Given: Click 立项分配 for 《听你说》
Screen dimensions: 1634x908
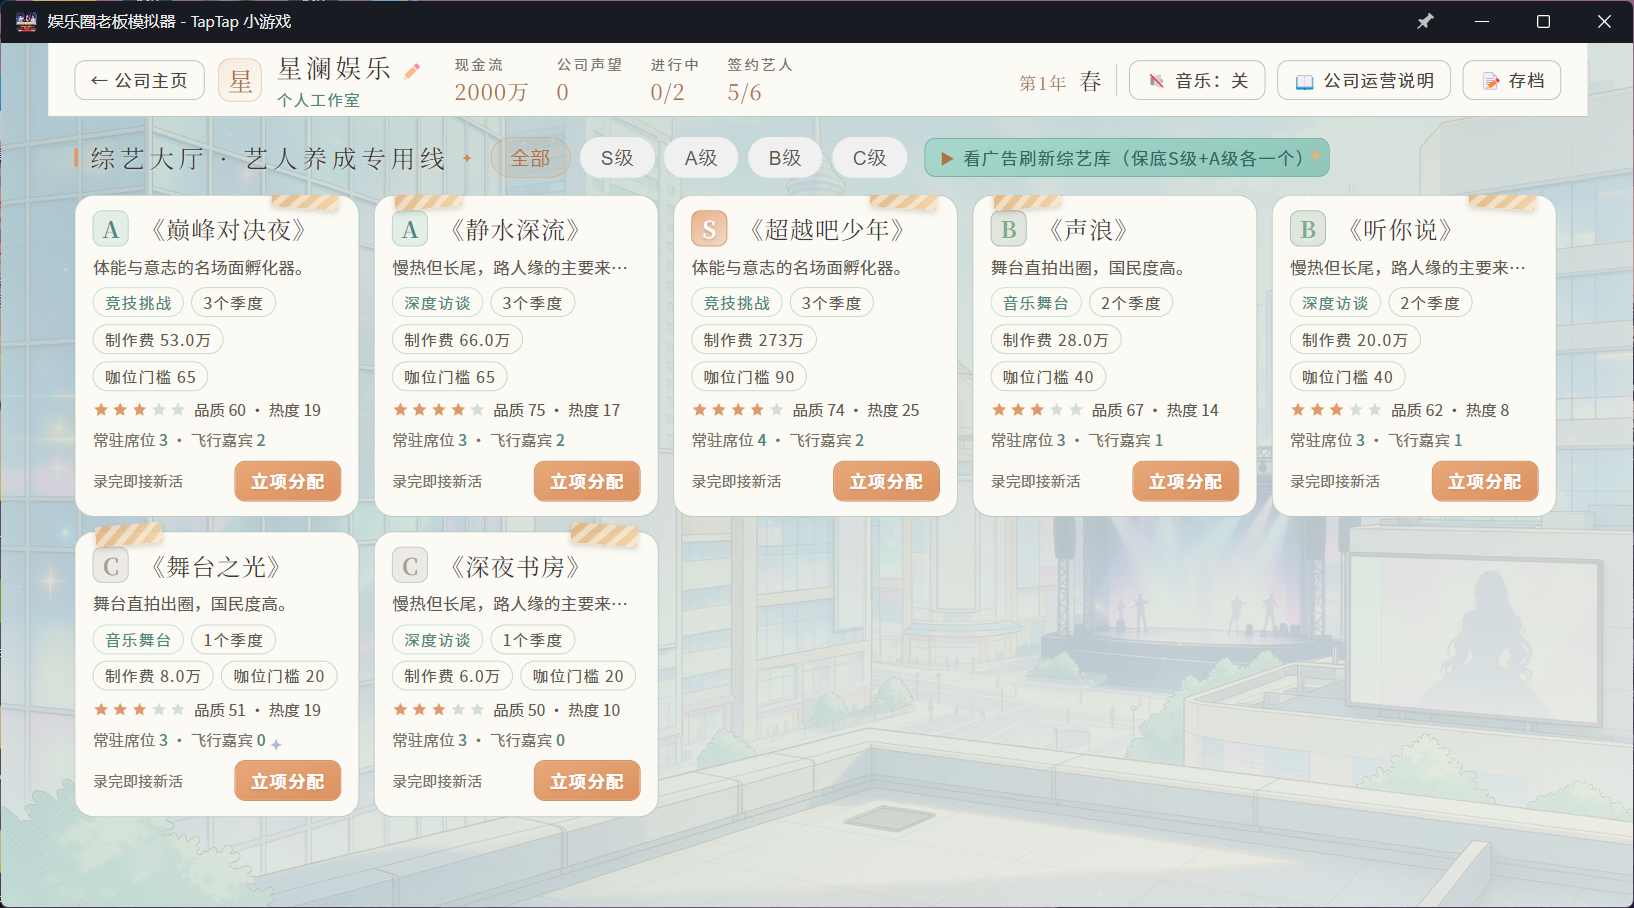Looking at the screenshot, I should click(x=1485, y=481).
